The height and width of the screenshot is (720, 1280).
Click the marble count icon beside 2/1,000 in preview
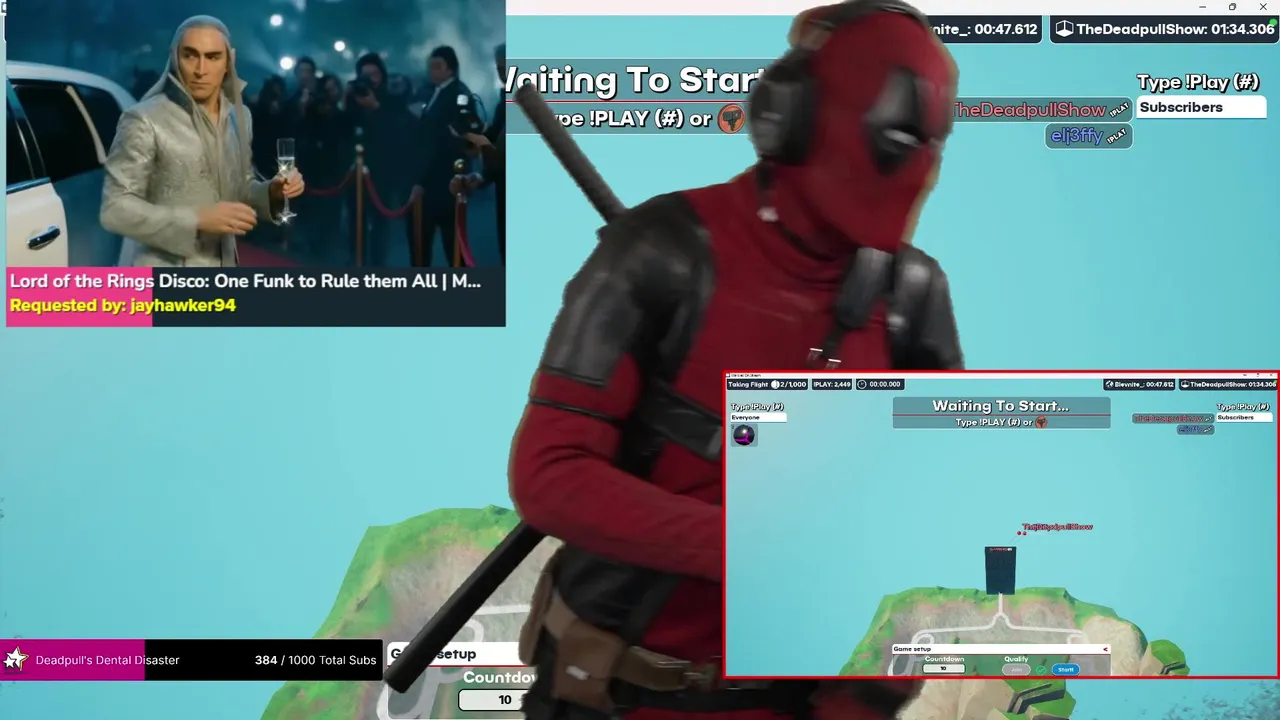click(x=775, y=384)
